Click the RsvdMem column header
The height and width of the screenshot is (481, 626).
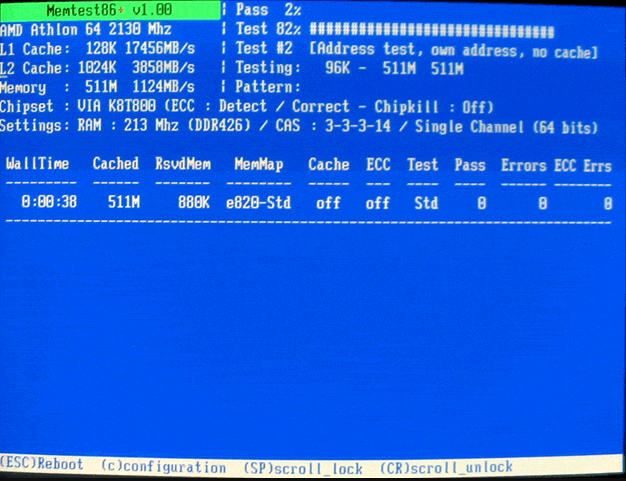[183, 164]
